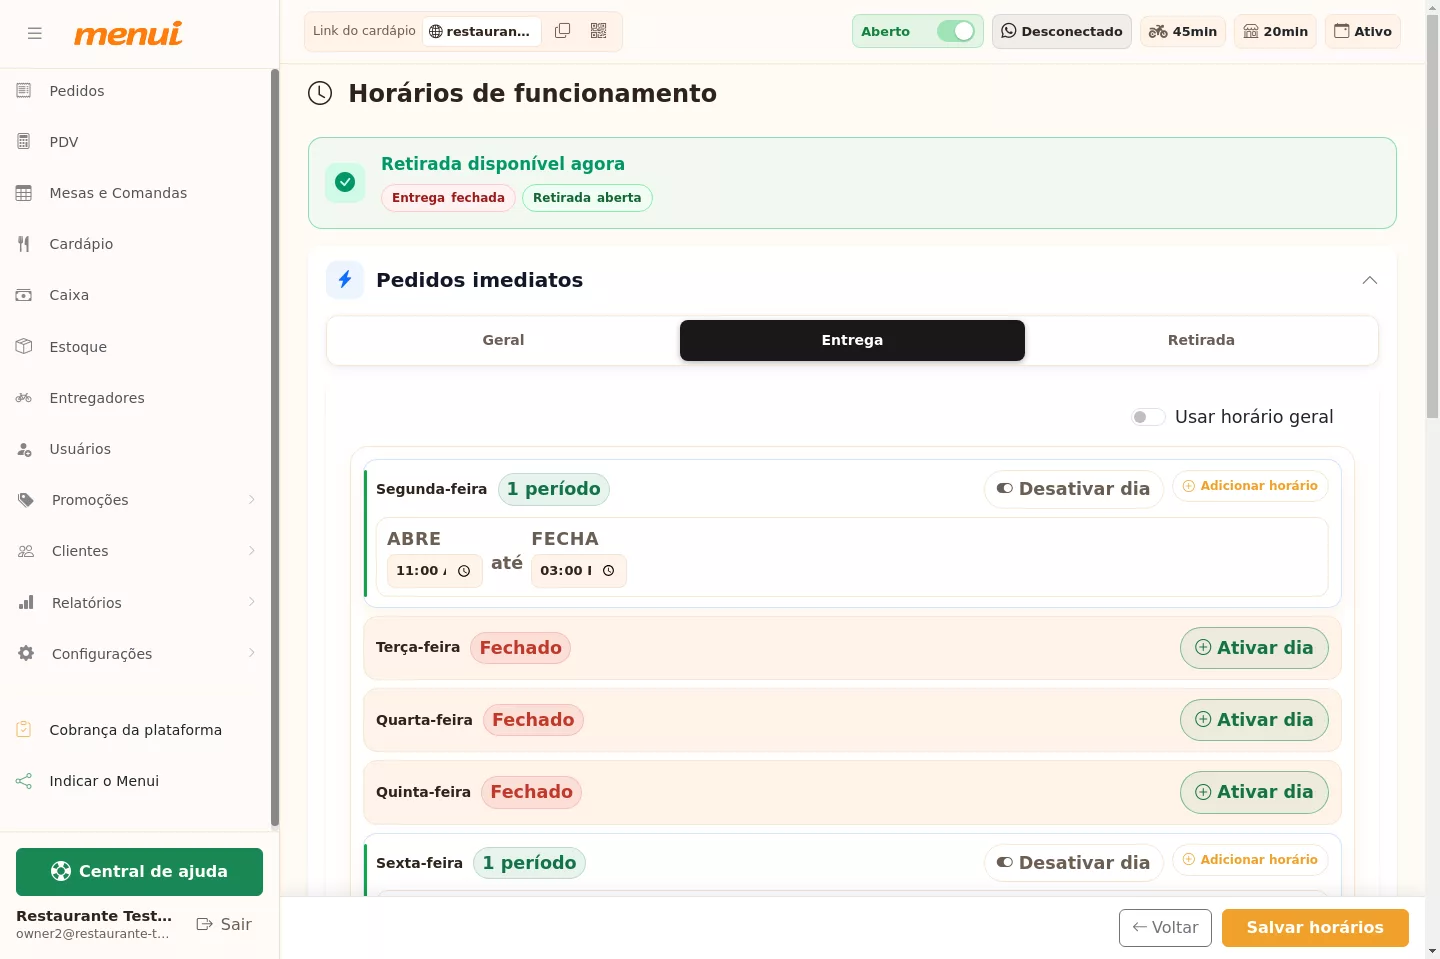Click the Entregadores motorcycle icon

(x=24, y=398)
